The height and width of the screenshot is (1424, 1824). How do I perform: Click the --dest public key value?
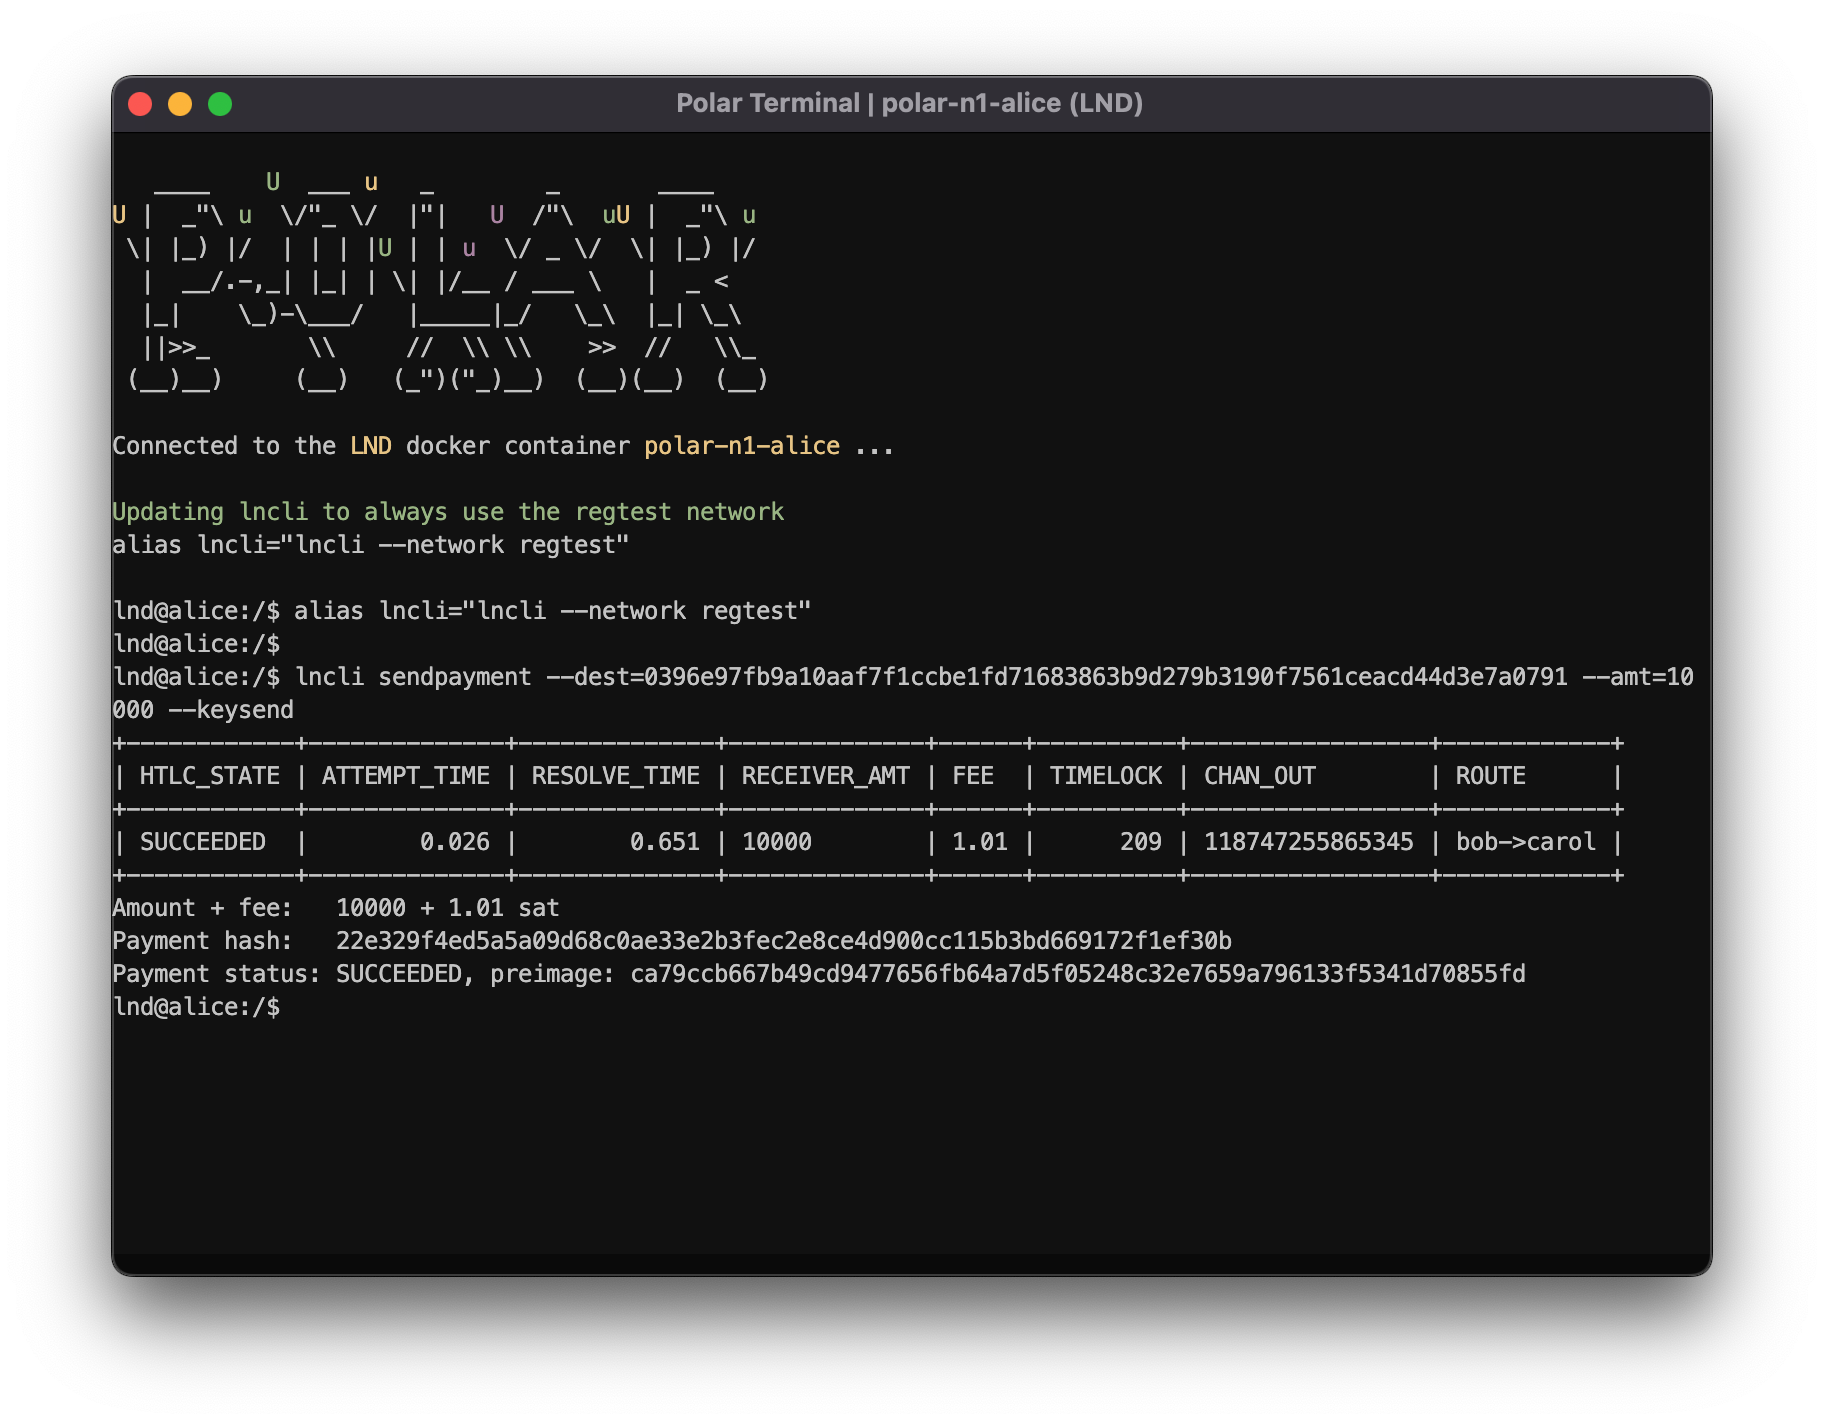pyautogui.click(x=1105, y=677)
